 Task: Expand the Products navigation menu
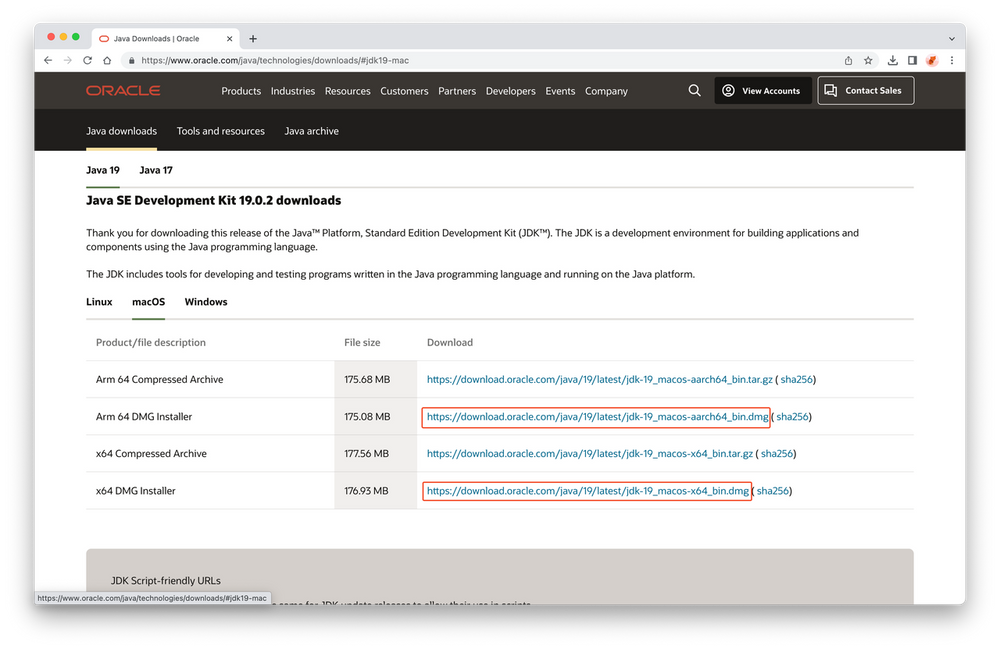pos(241,91)
